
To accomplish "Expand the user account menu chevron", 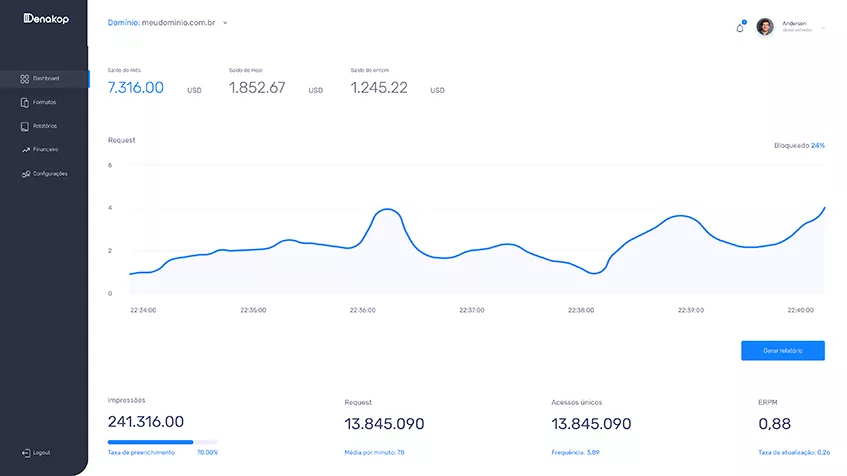I will pos(823,28).
